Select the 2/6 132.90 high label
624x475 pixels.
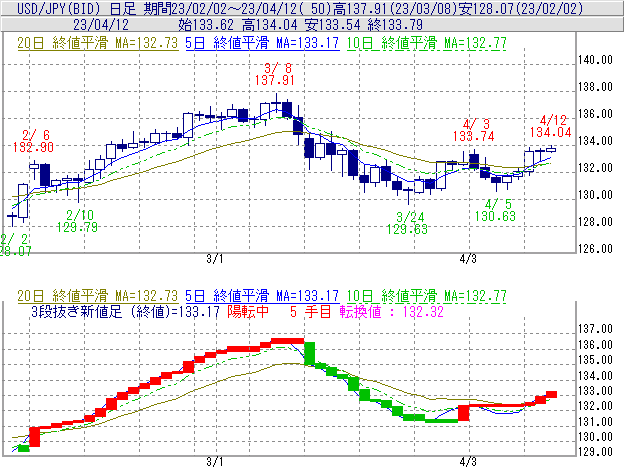[33, 141]
